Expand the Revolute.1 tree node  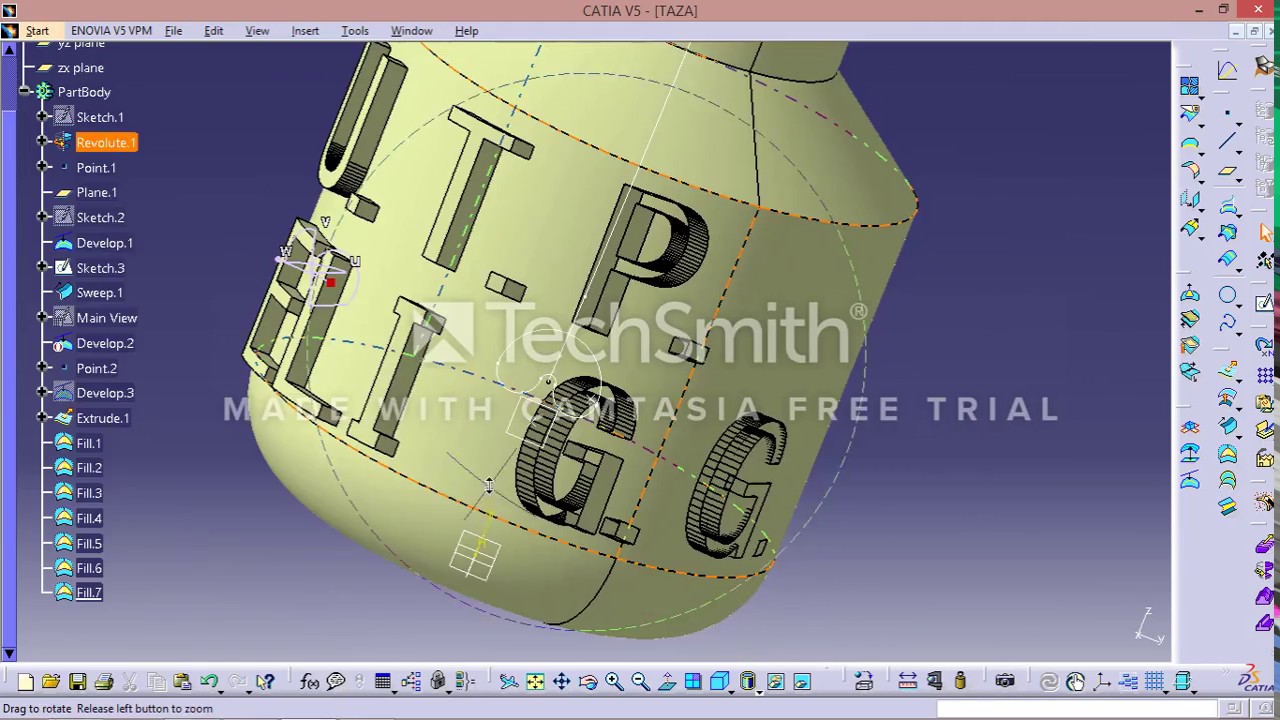42,142
